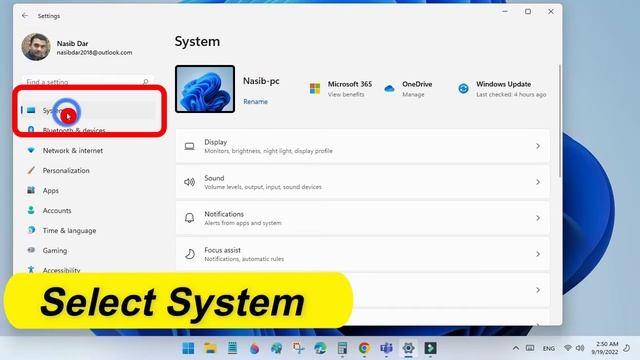Image resolution: width=640 pixels, height=360 pixels.
Task: Open the Nasib Dar account profile picture
Action: click(36, 47)
